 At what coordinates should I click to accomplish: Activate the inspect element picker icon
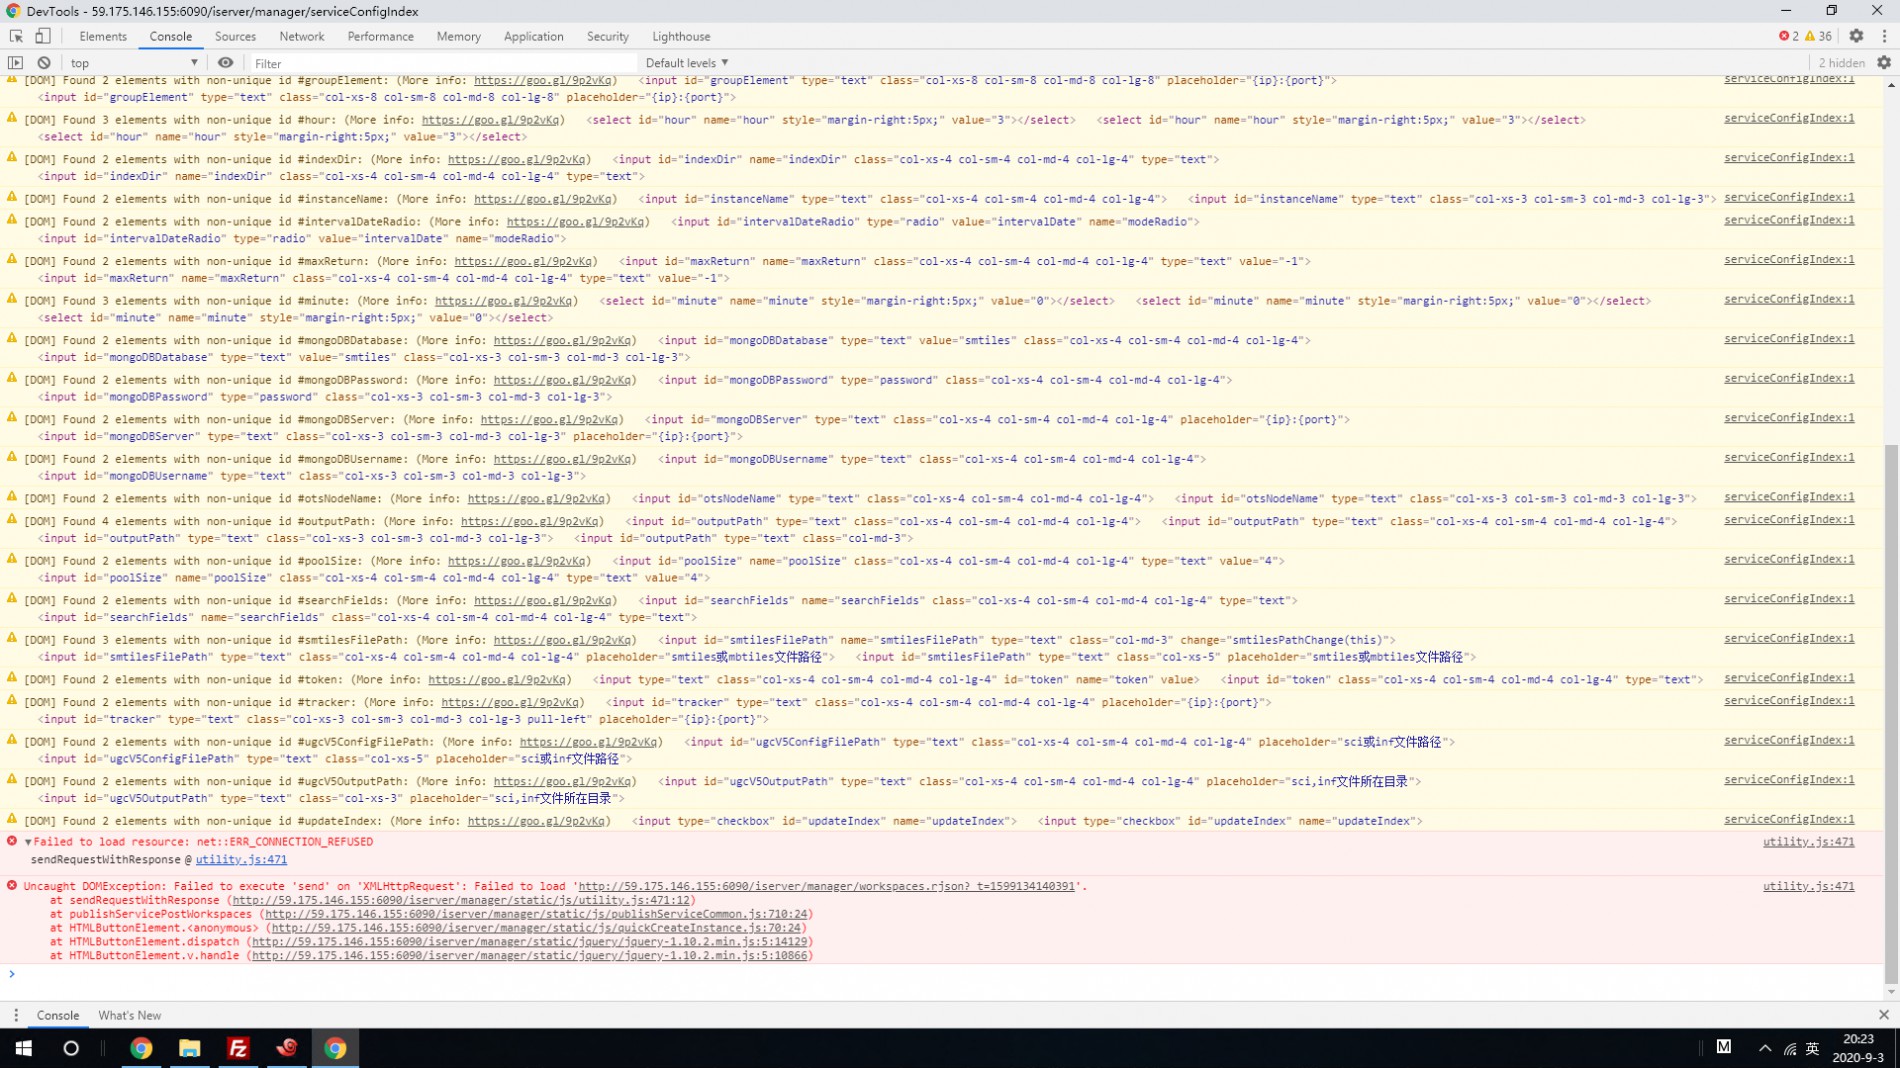click(16, 36)
